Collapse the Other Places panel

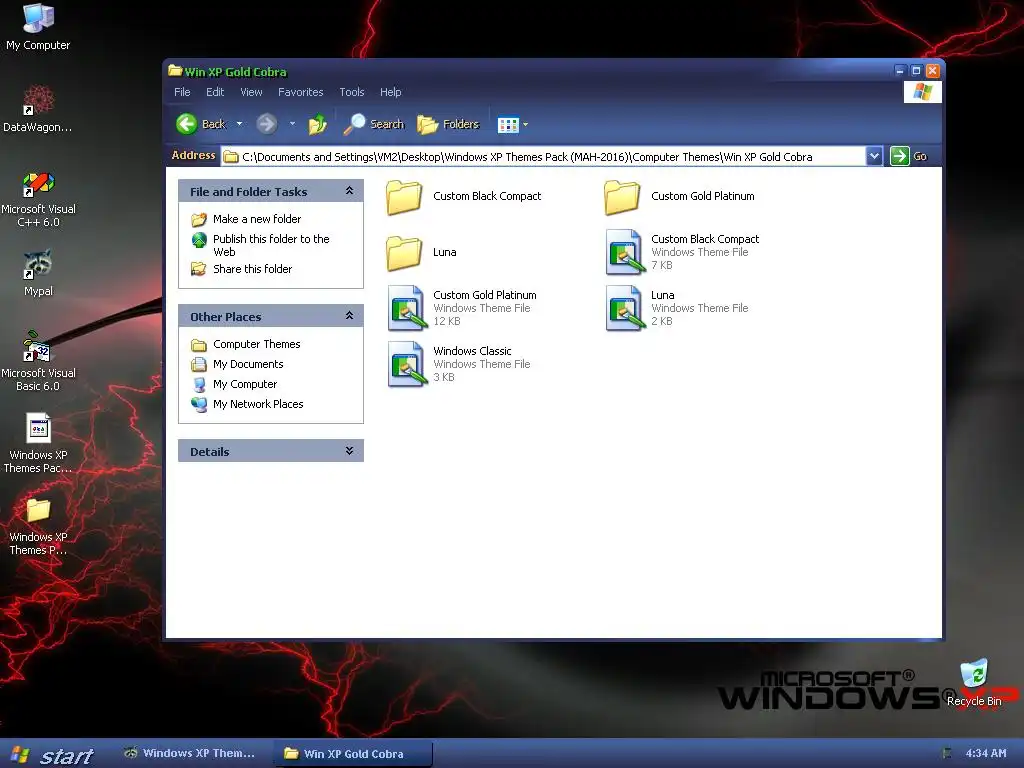(x=349, y=316)
